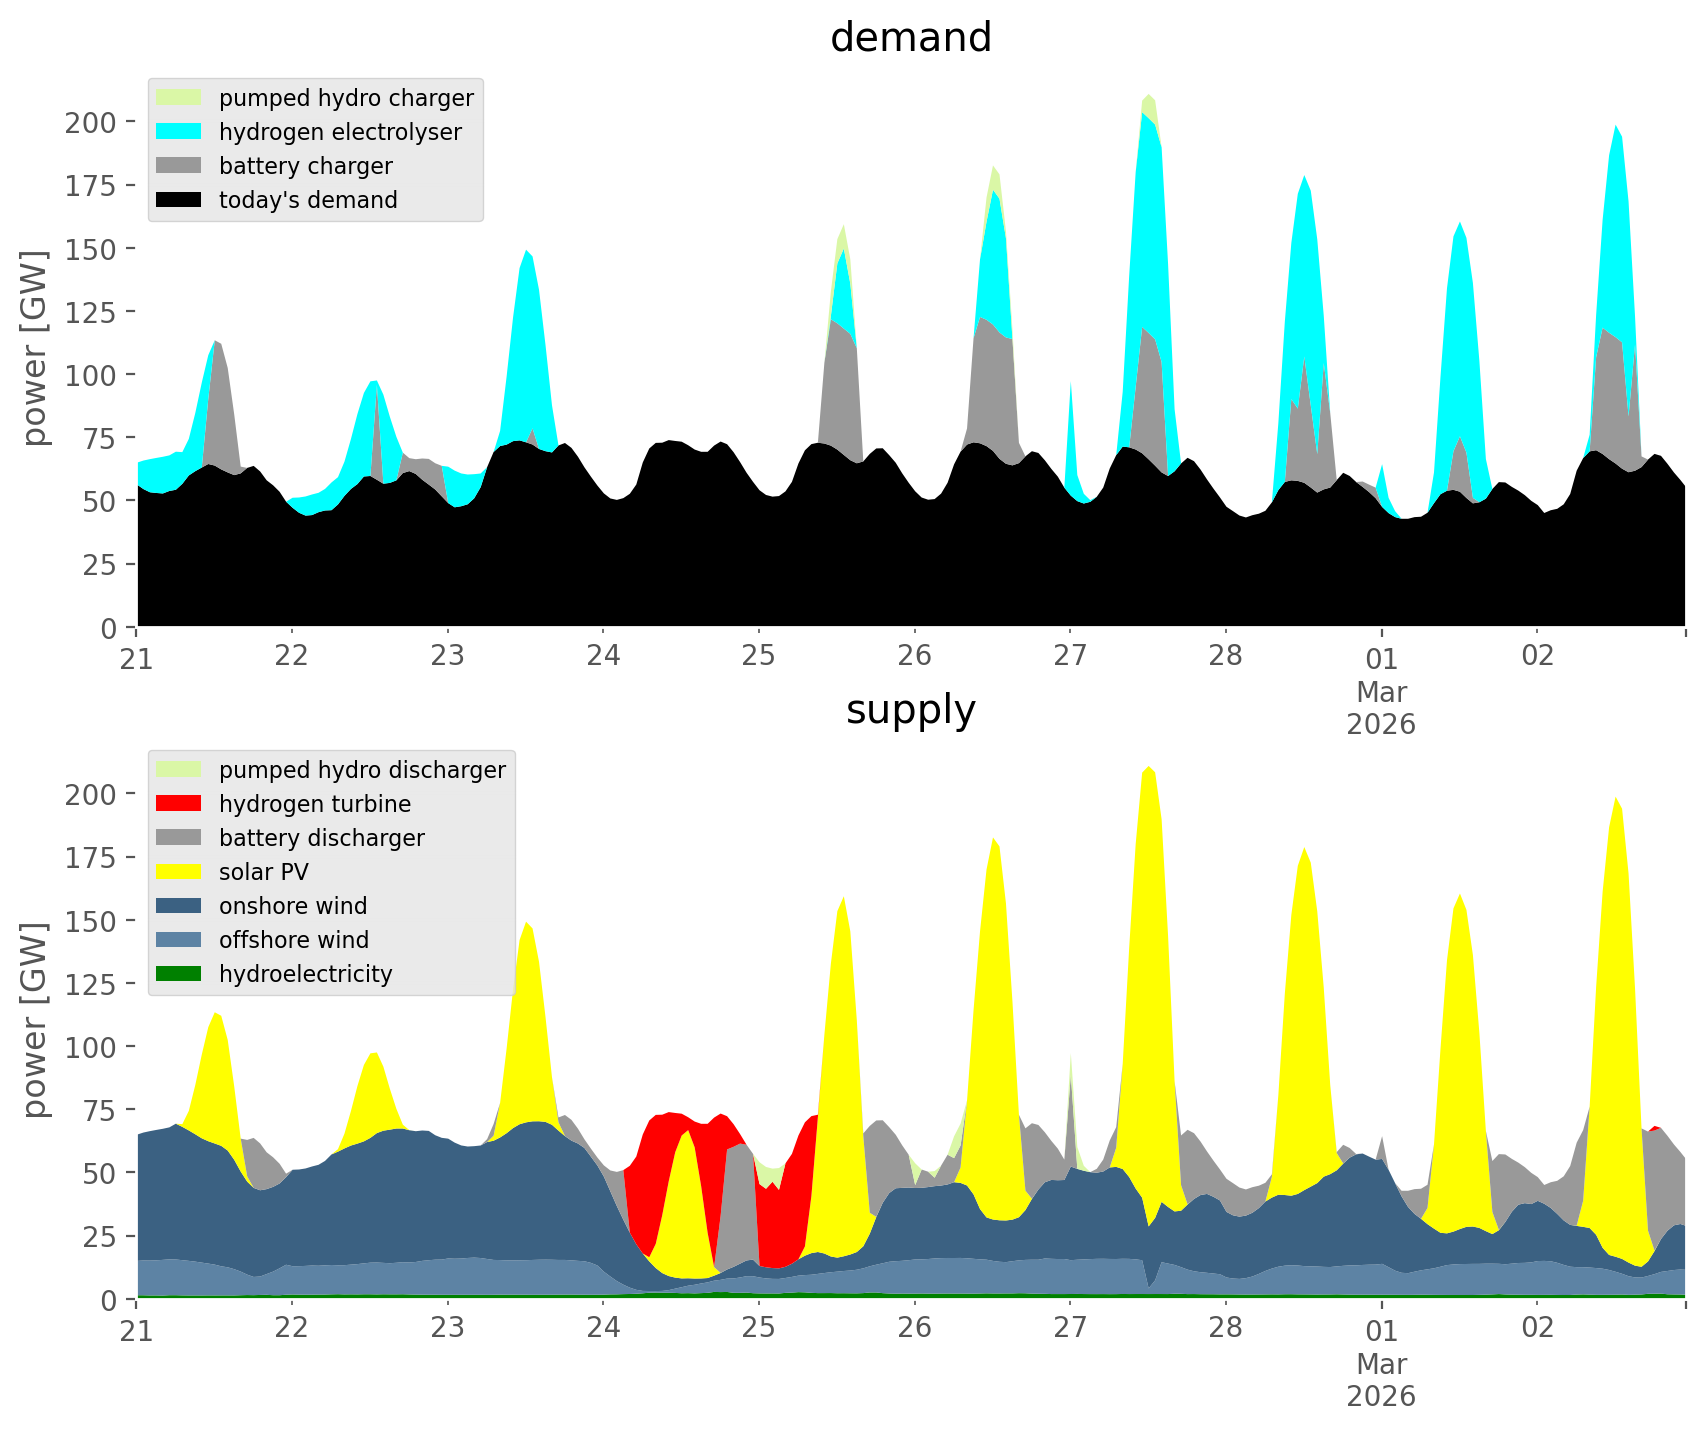Viewport: 1706px width, 1431px height.
Task: Click the 'demand' chart title
Action: (910, 38)
